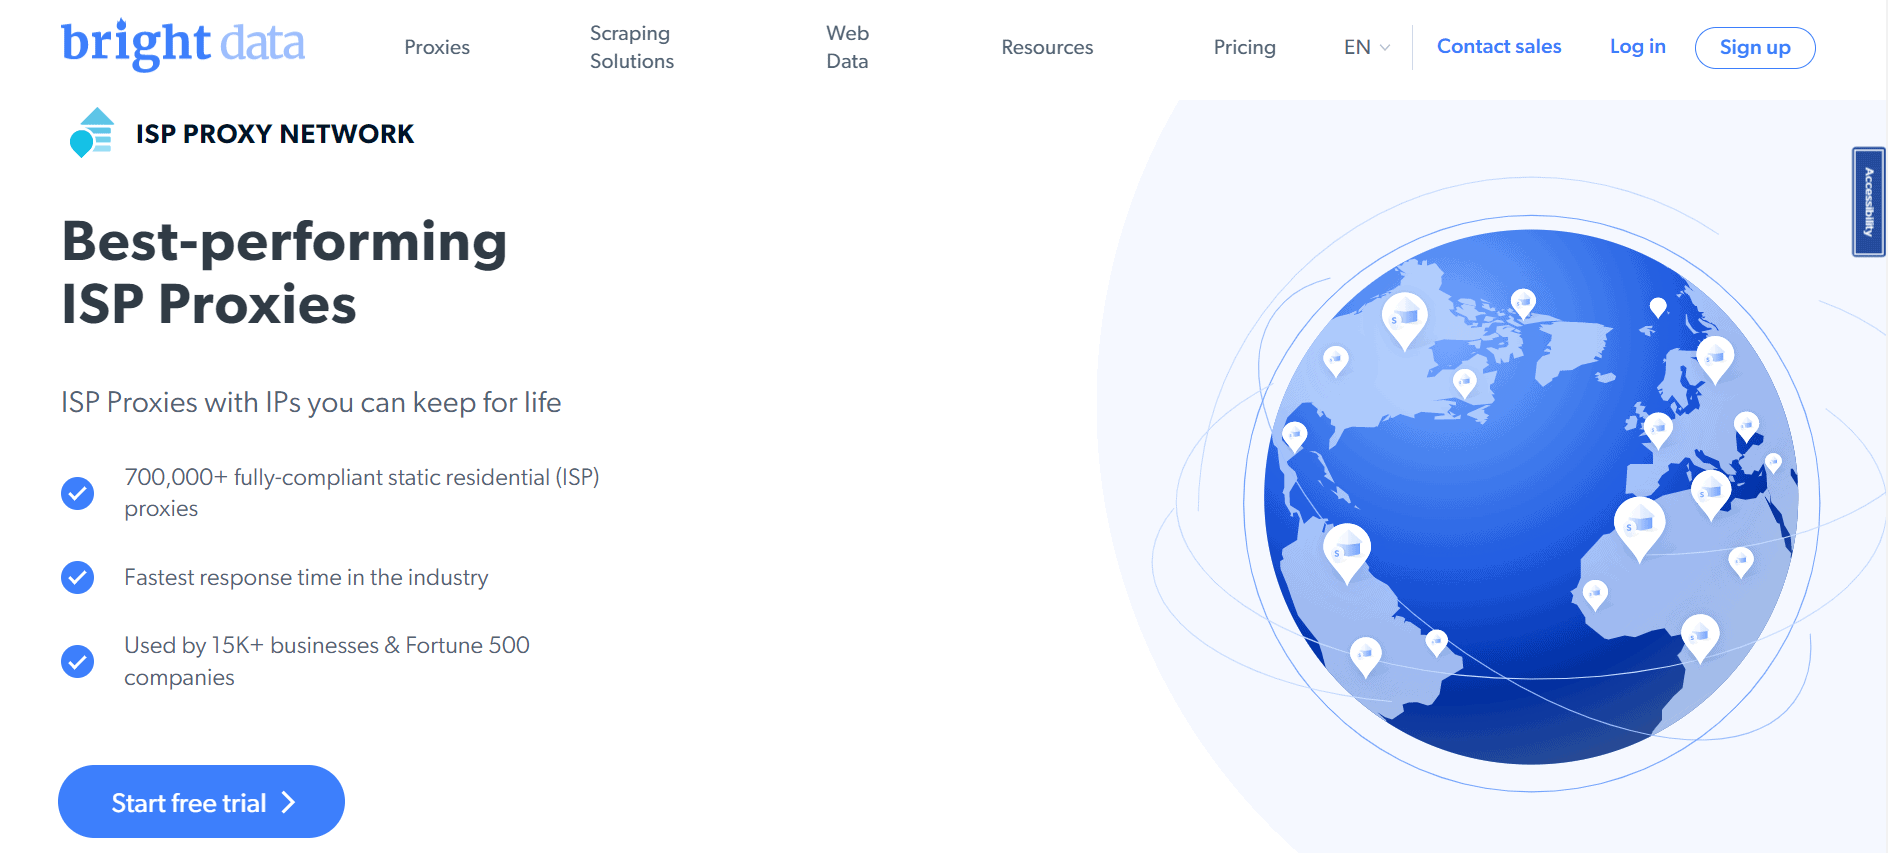Follow the Contact sales link
1888x853 pixels.
click(x=1499, y=46)
